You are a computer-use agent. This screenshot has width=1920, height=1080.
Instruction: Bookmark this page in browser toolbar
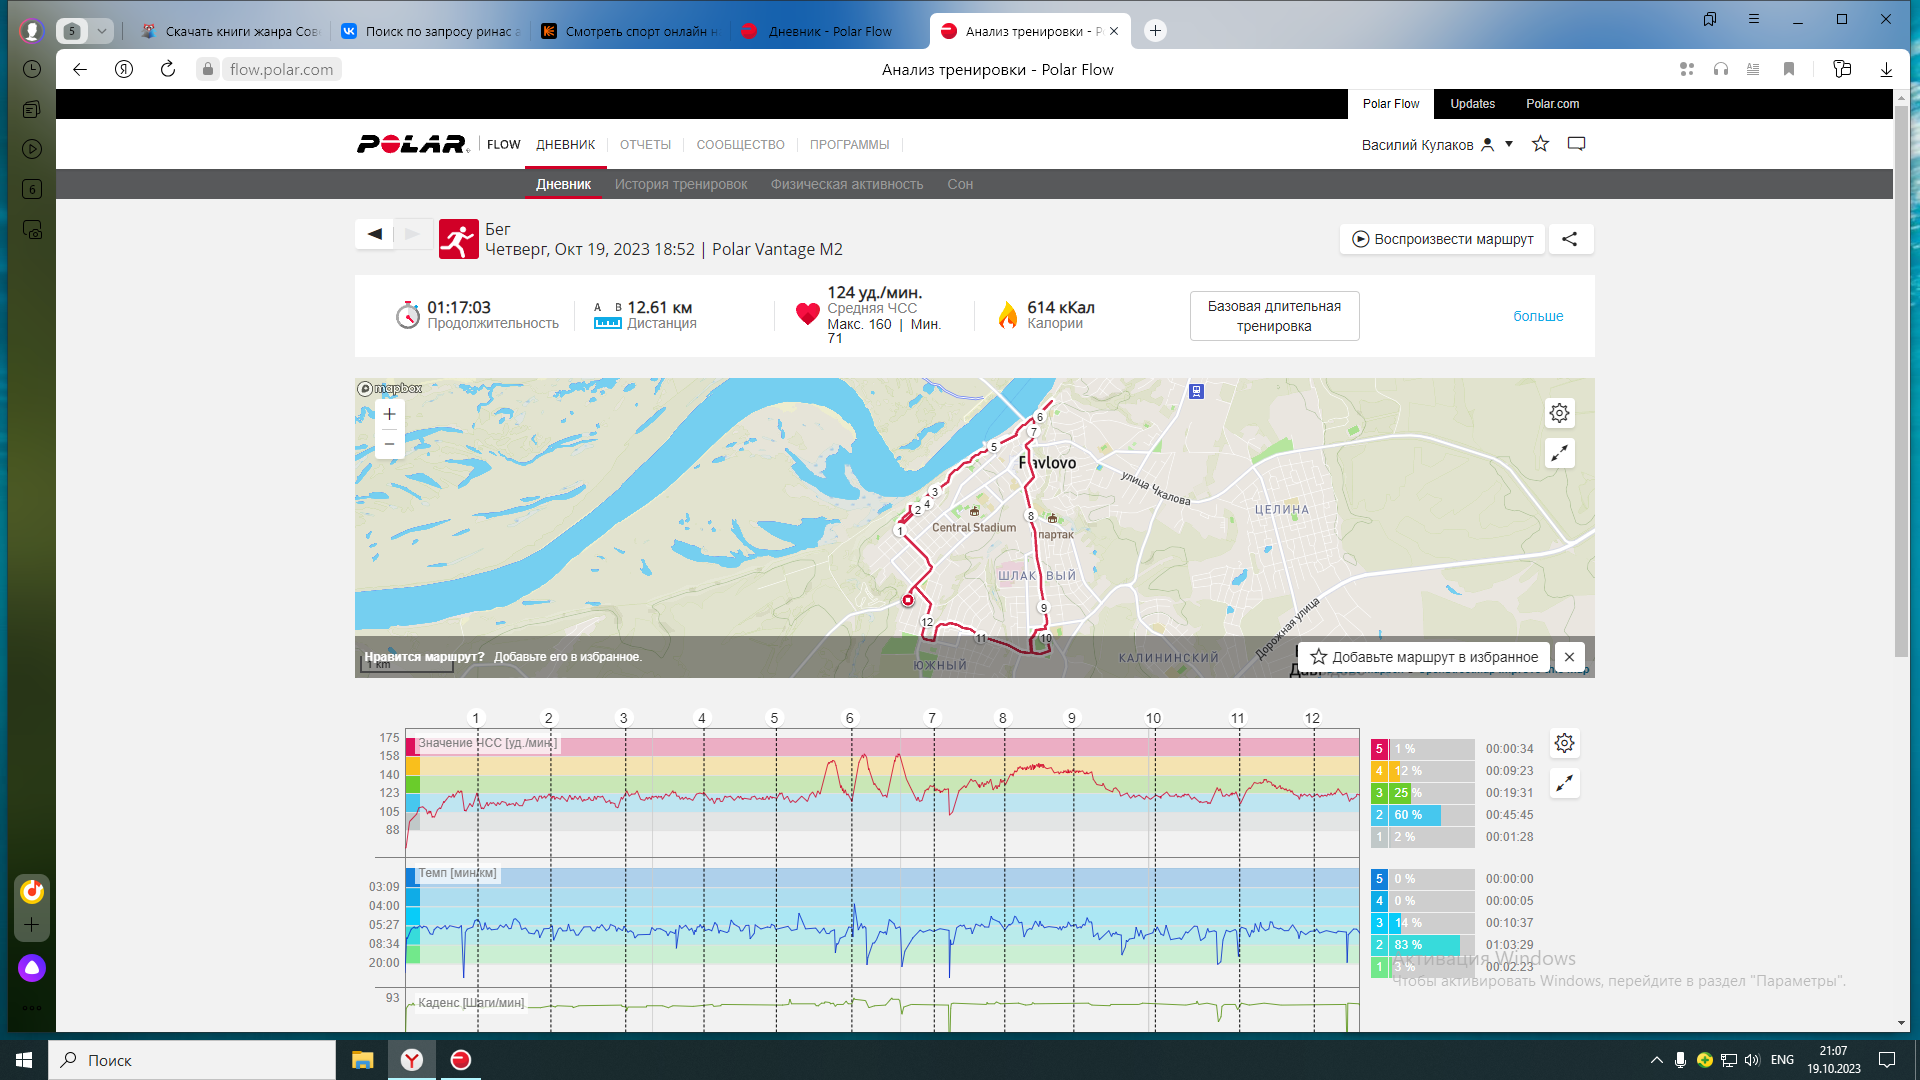1789,69
